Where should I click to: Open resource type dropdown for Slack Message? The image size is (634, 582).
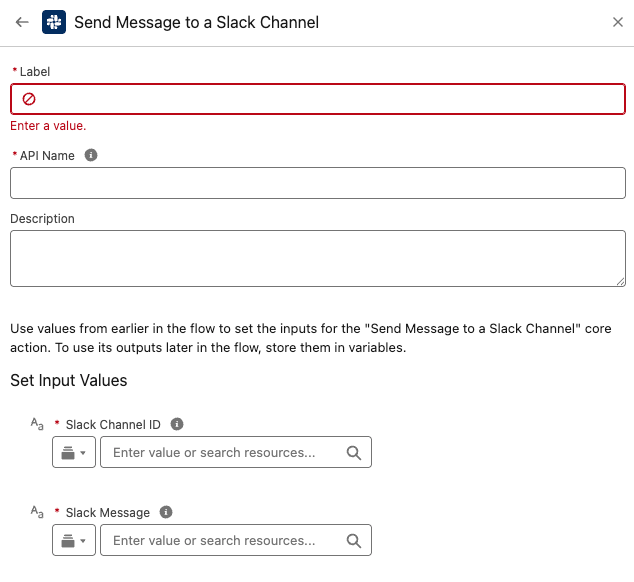[74, 540]
